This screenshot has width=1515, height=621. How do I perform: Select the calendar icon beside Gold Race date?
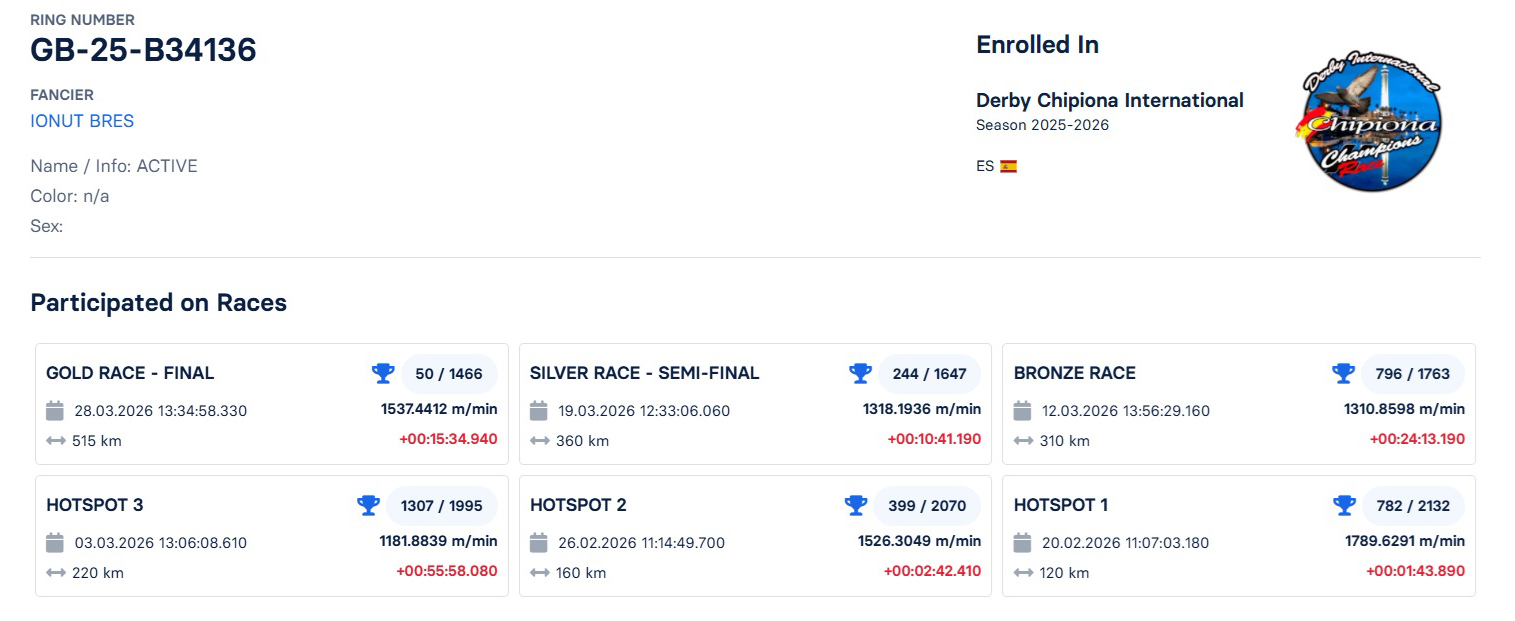pos(56,410)
